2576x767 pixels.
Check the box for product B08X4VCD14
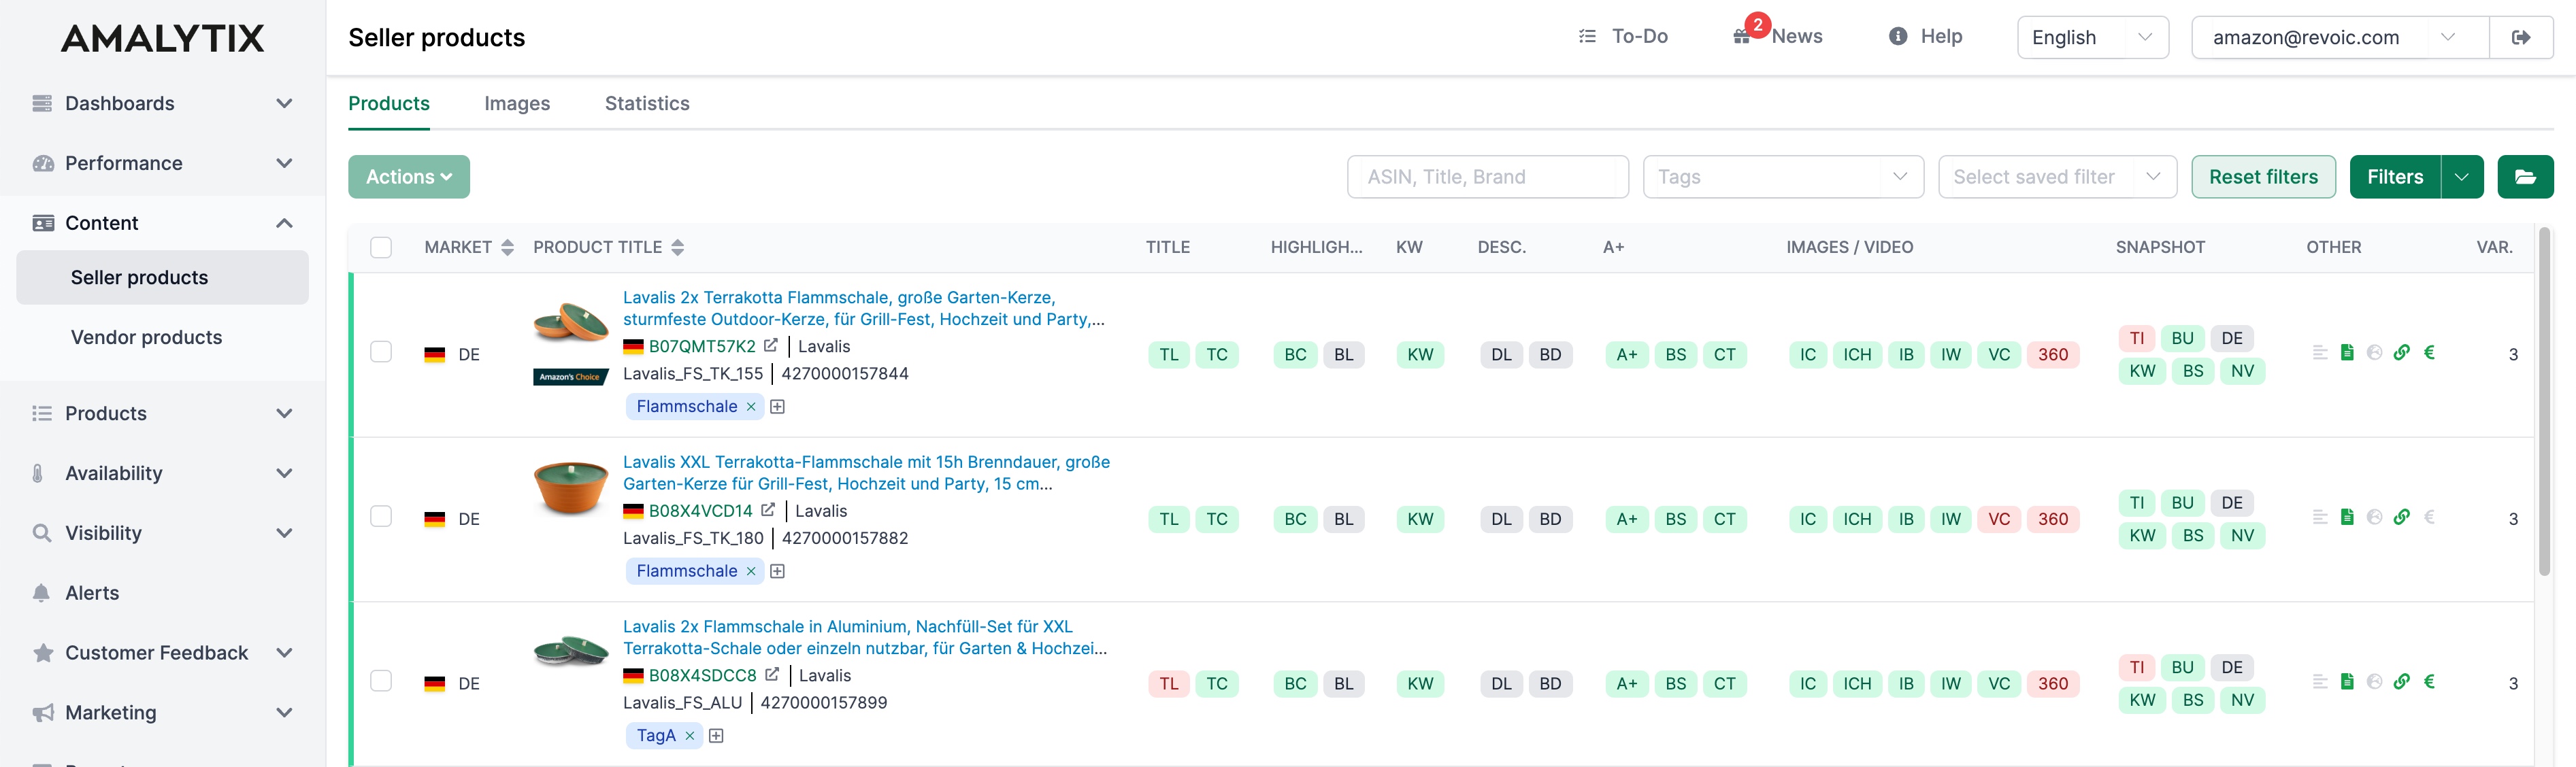point(381,517)
